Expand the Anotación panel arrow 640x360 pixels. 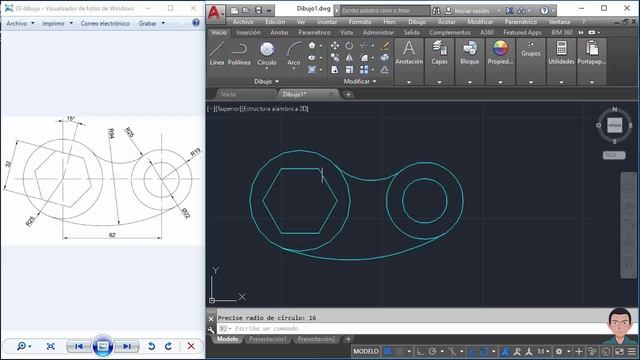click(409, 82)
